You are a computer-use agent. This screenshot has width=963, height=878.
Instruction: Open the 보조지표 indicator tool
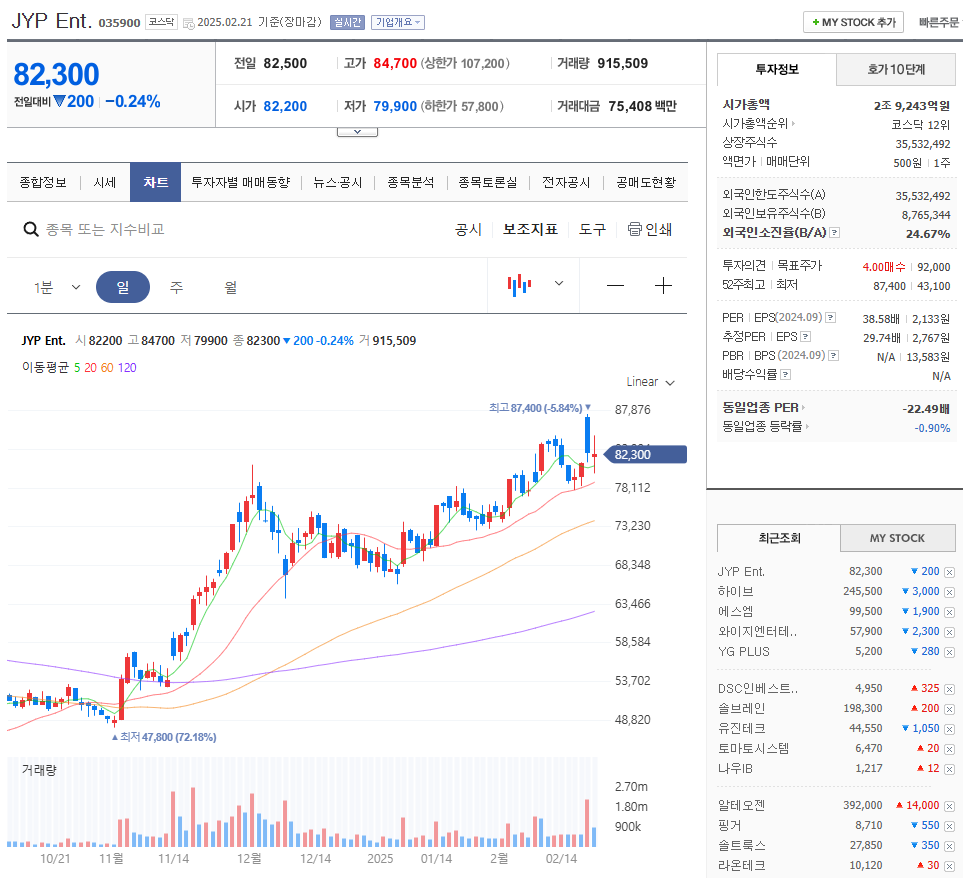[x=532, y=229]
